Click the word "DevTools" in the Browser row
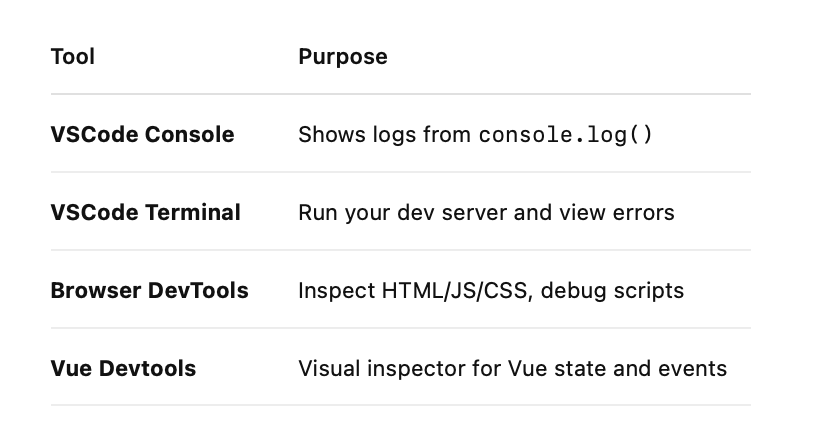The height and width of the screenshot is (421, 815). pos(198,291)
